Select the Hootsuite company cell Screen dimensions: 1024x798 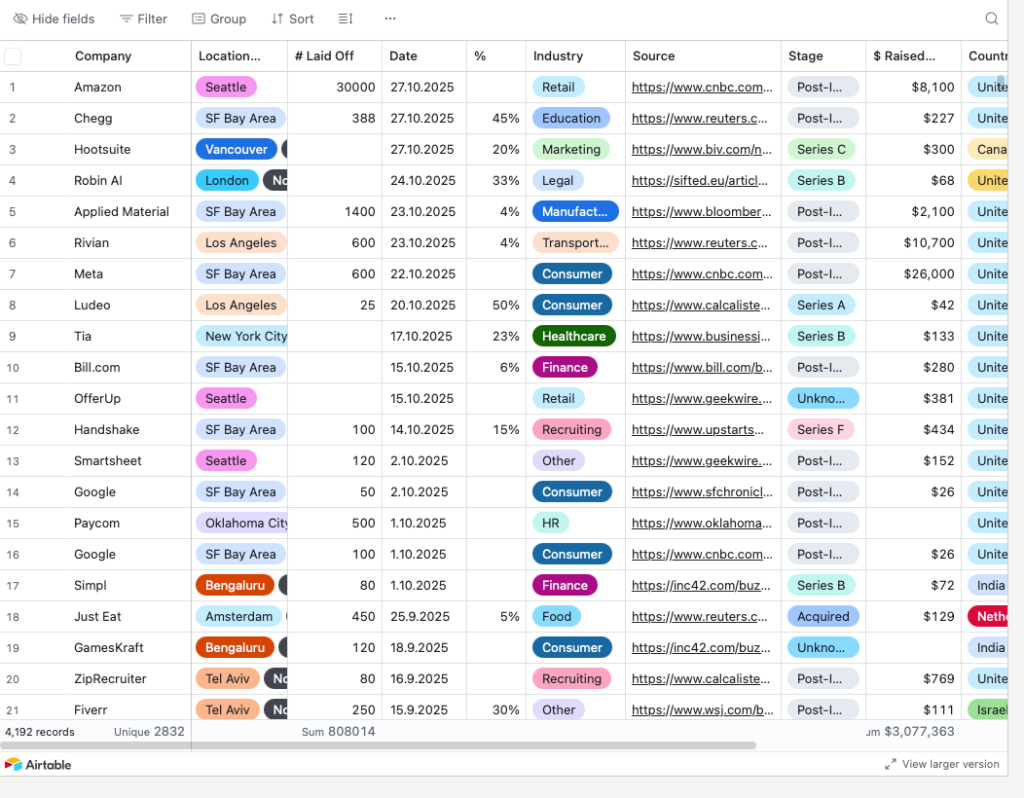tap(102, 149)
